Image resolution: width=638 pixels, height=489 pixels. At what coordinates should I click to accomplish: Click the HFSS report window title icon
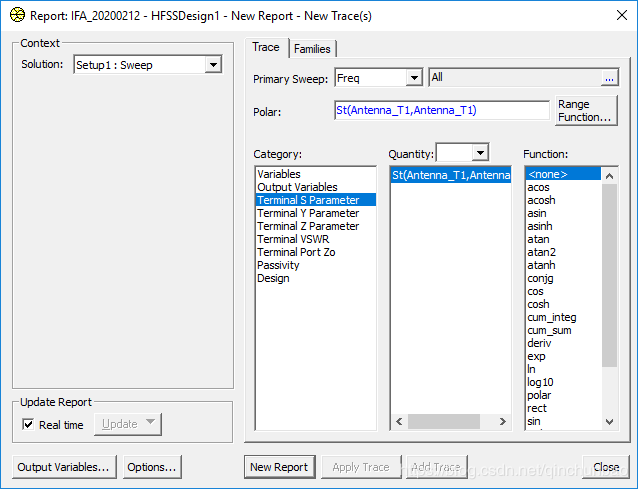pos(17,15)
